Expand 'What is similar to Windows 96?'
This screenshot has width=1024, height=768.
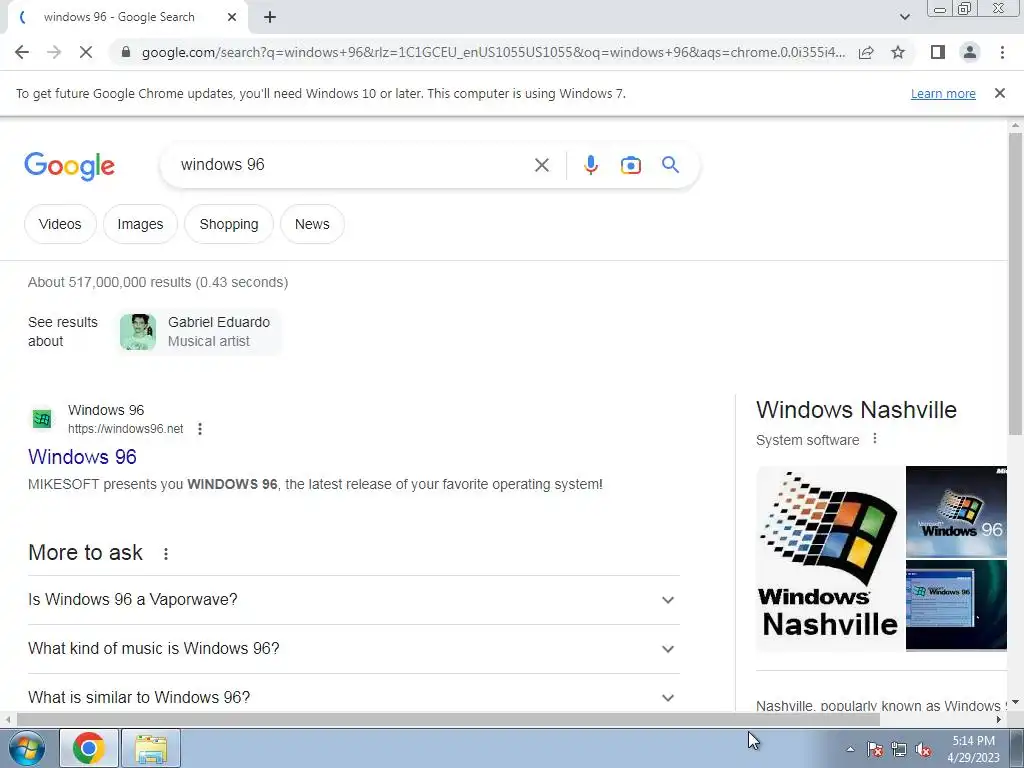coord(353,697)
